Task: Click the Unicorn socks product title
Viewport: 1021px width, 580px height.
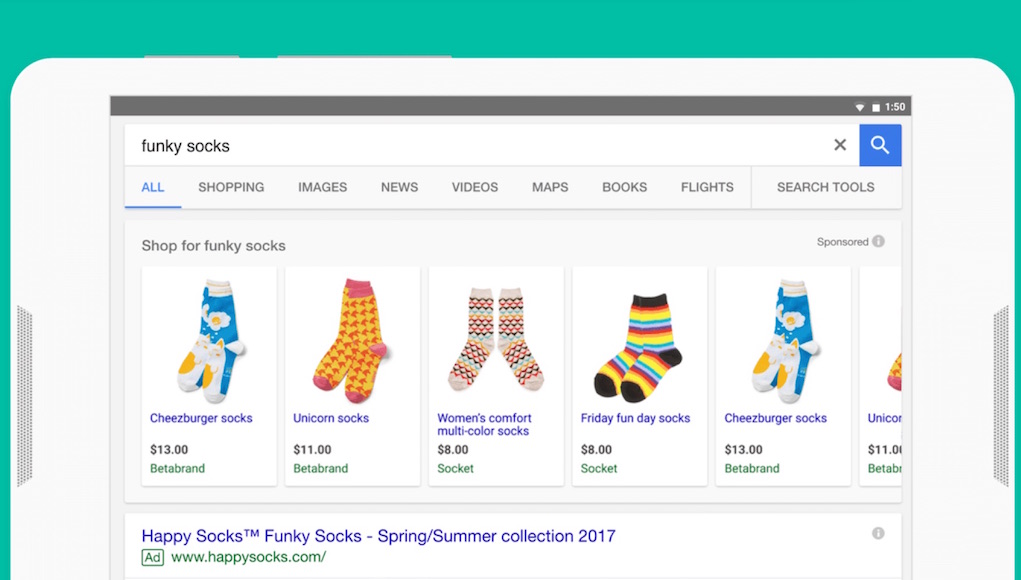Action: [x=331, y=418]
